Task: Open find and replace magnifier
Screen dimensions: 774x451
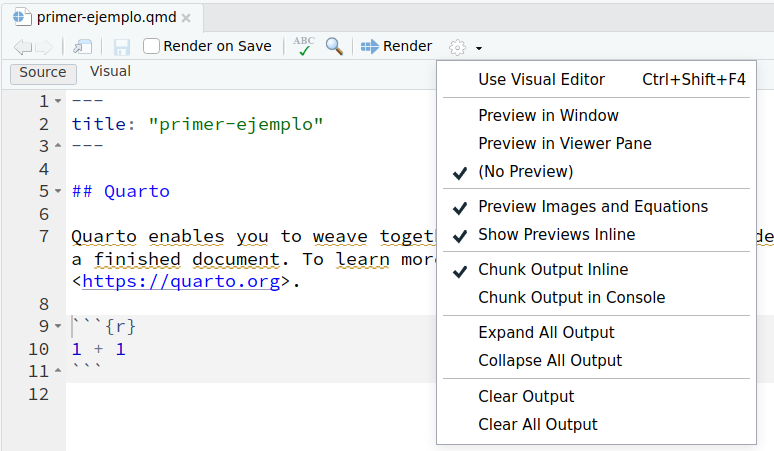Action: 334,47
